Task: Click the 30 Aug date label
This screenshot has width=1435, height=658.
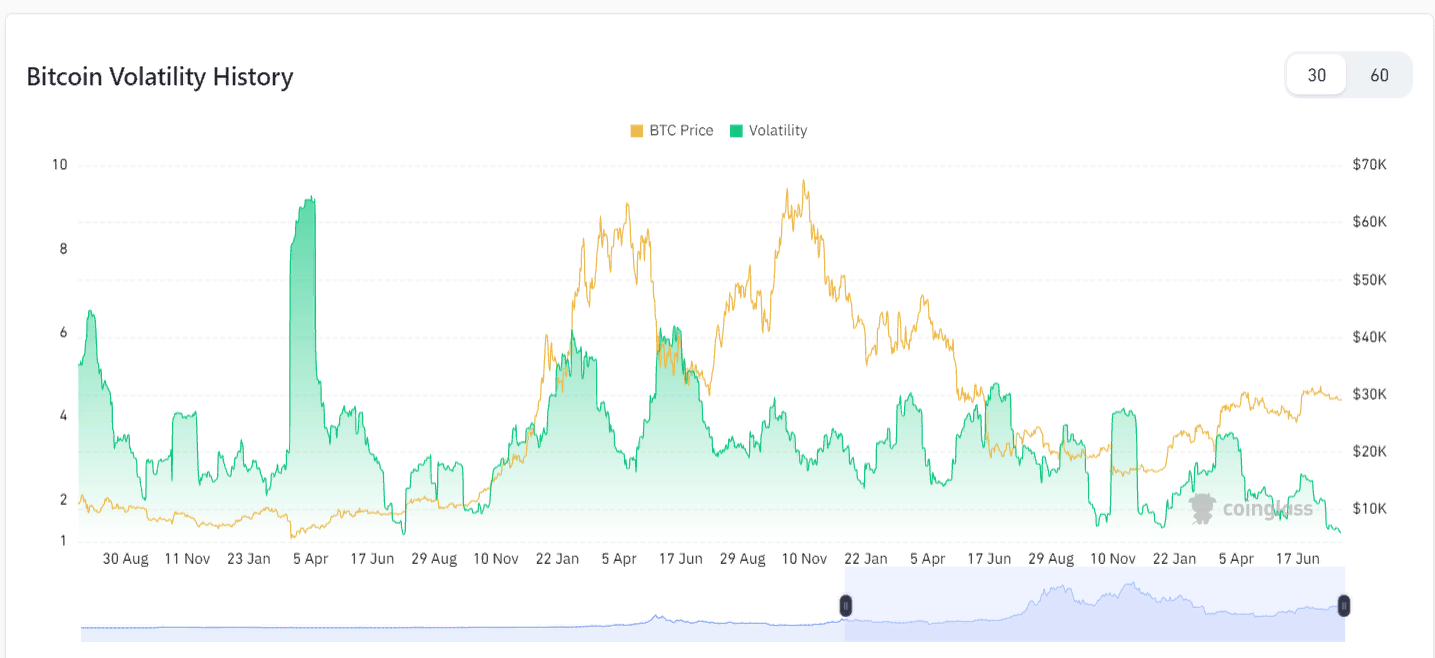Action: click(x=126, y=559)
